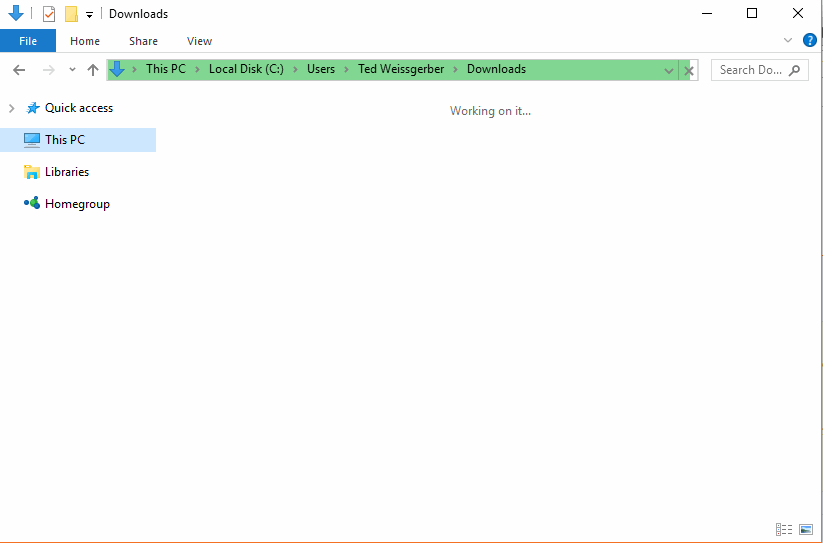Select Ted Weissgerber in the address path

click(x=401, y=69)
